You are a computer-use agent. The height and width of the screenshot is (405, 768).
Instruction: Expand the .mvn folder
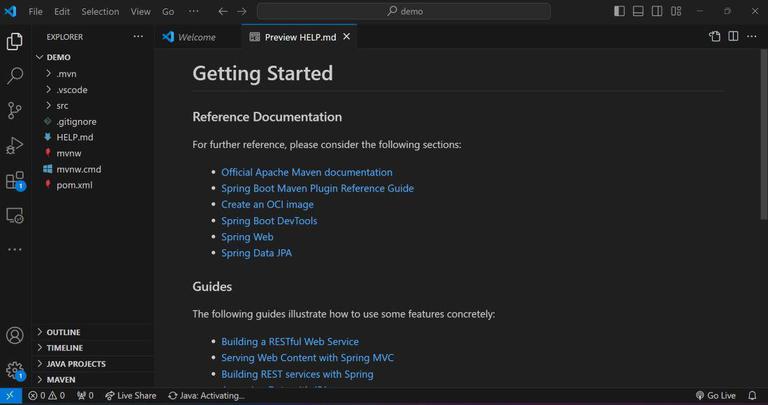tap(65, 73)
